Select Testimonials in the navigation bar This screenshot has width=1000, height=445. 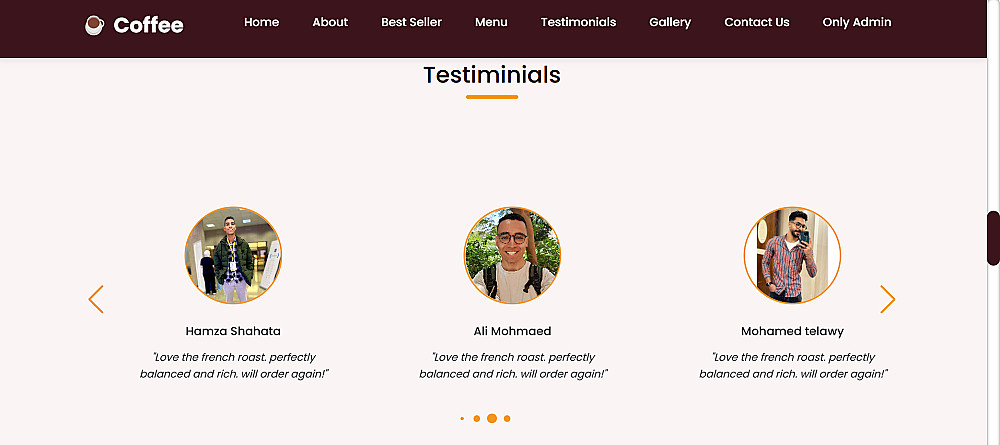578,22
